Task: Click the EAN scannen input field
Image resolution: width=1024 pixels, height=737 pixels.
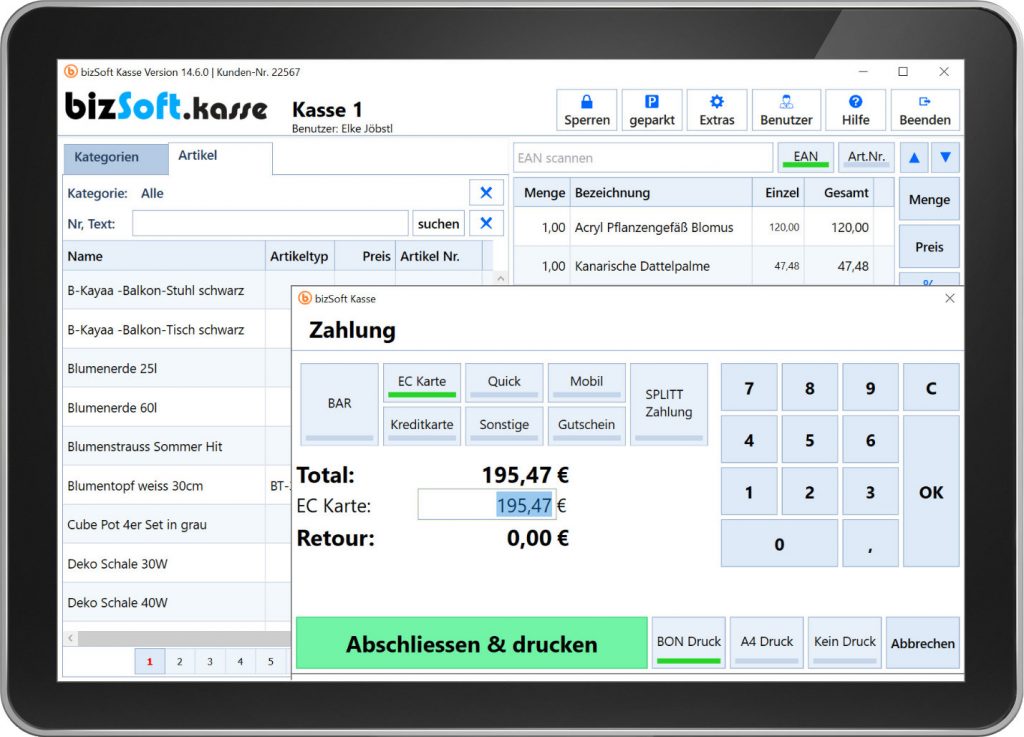Action: pyautogui.click(x=643, y=158)
